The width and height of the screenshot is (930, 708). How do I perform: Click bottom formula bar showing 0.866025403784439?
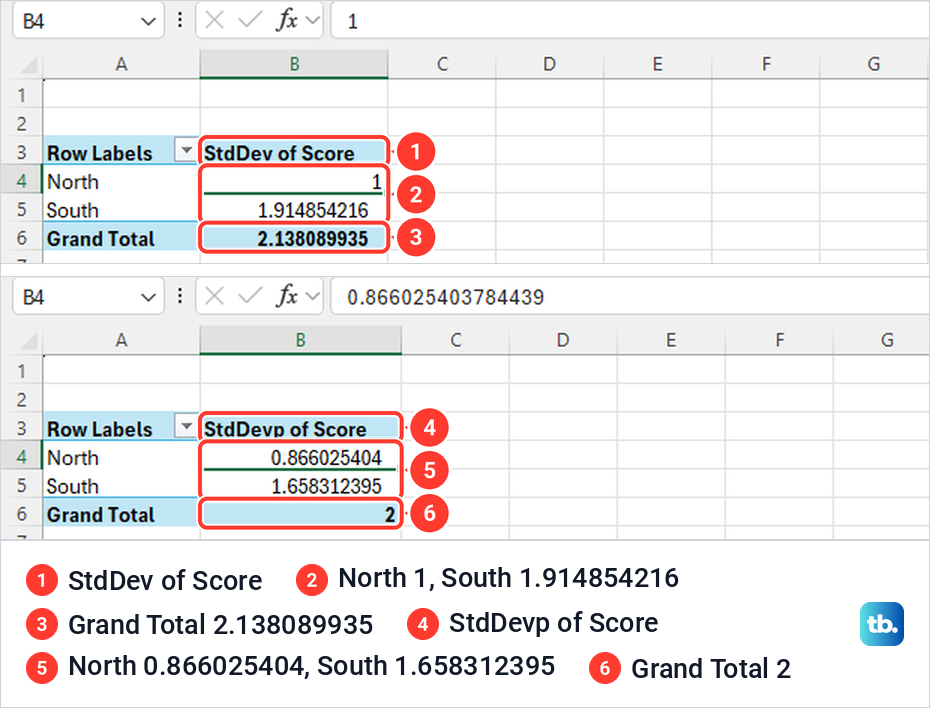point(630,296)
